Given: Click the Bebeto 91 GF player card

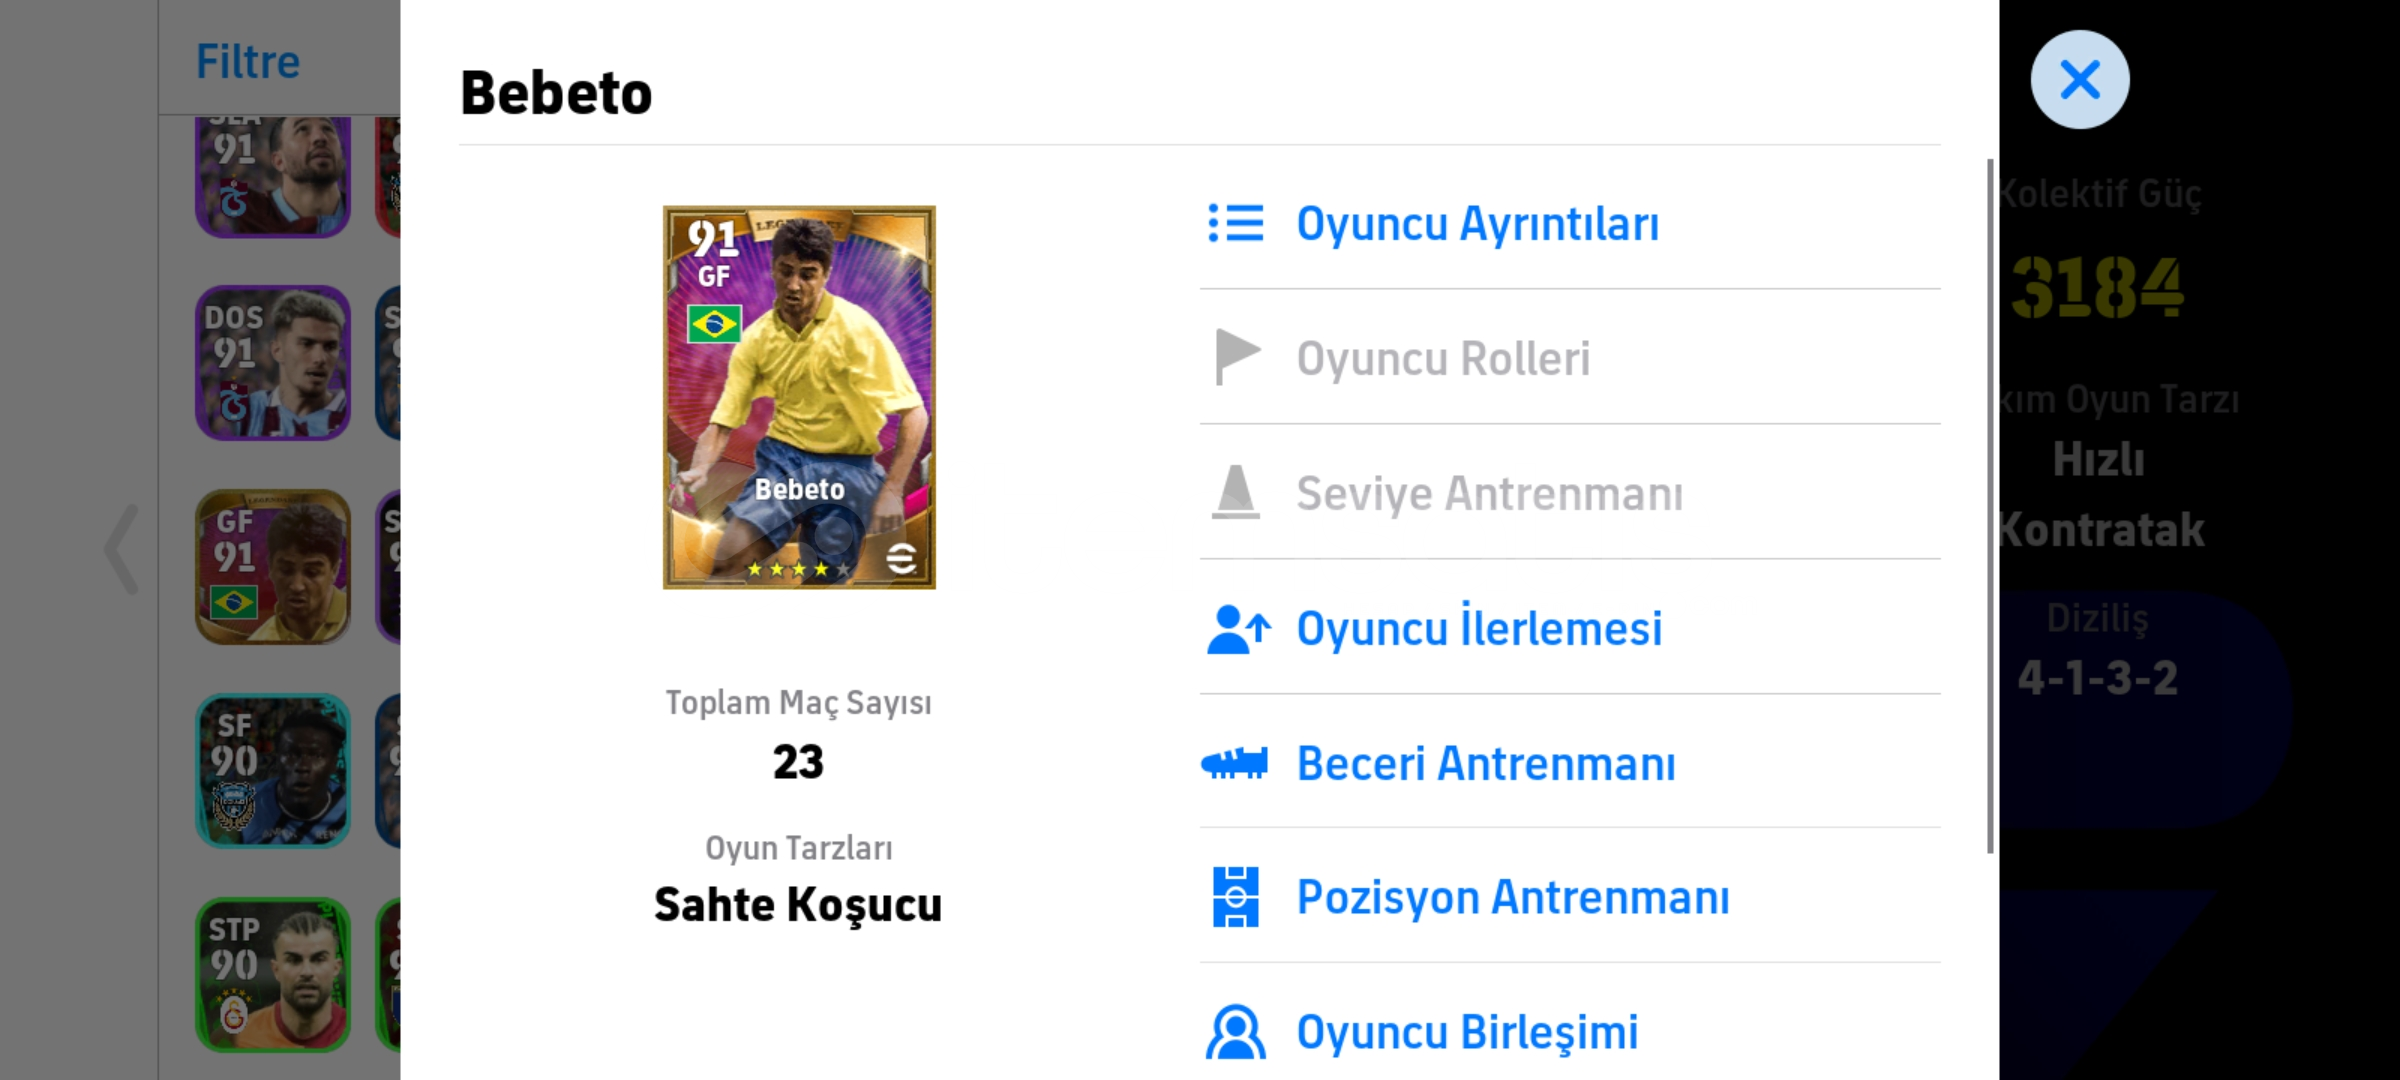Looking at the screenshot, I should pos(799,398).
